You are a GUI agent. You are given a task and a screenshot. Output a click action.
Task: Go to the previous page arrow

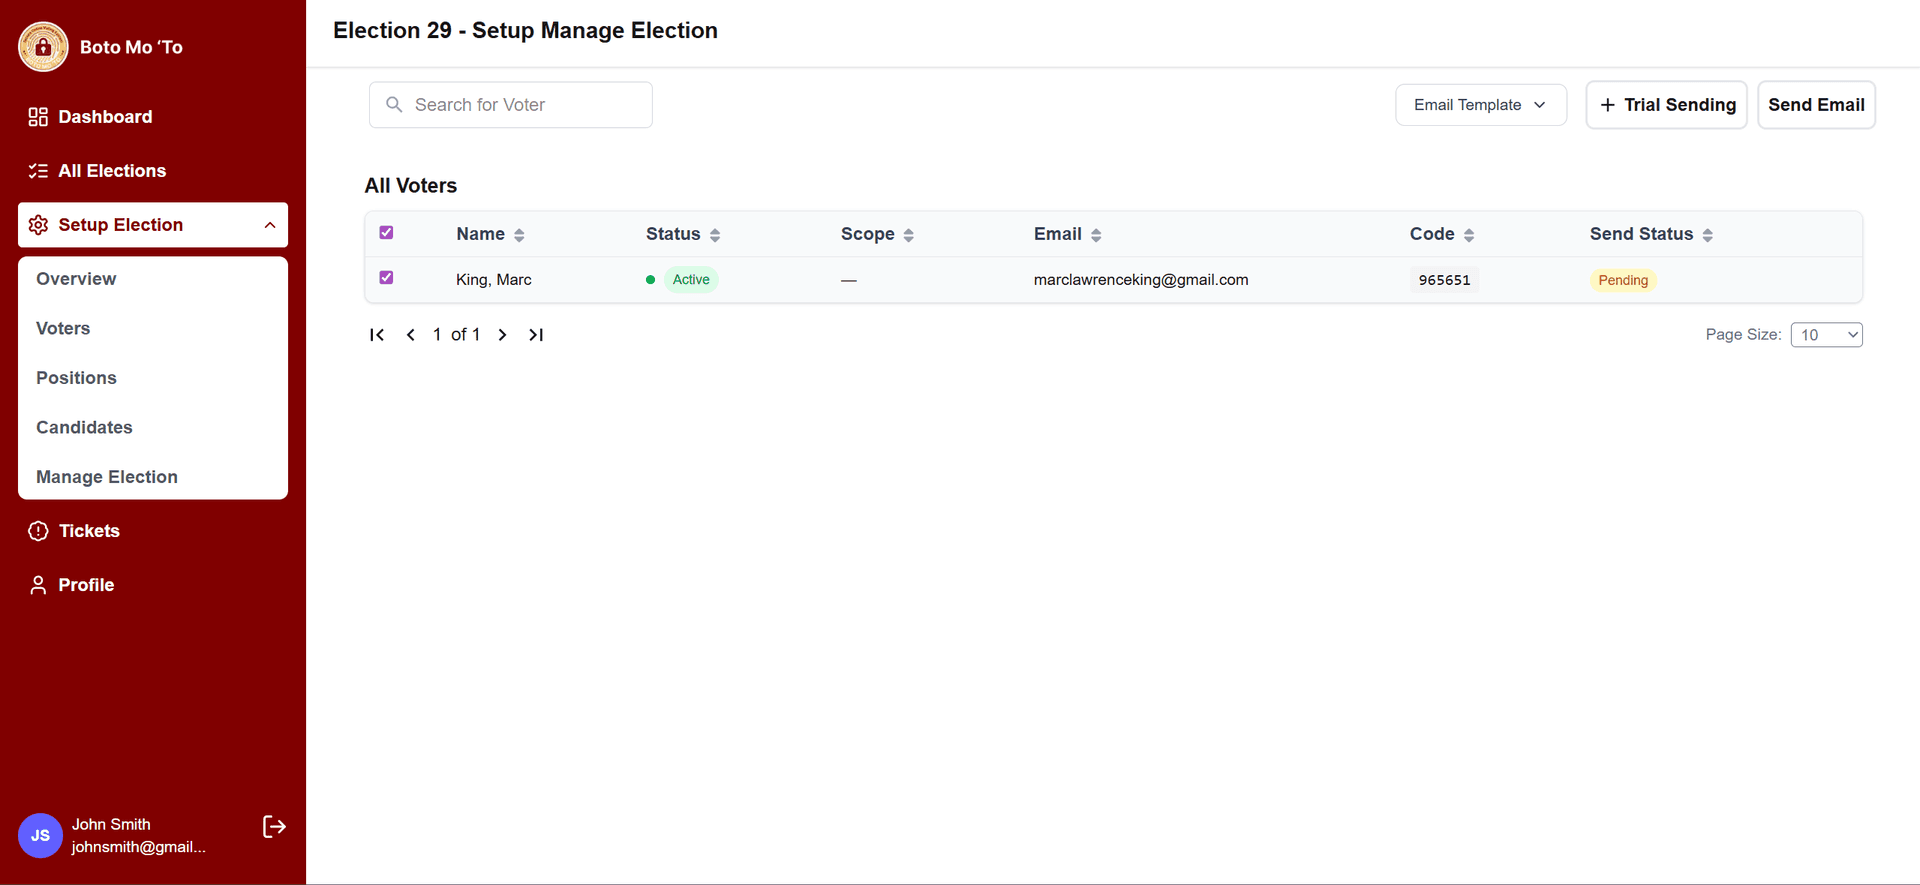click(x=410, y=335)
